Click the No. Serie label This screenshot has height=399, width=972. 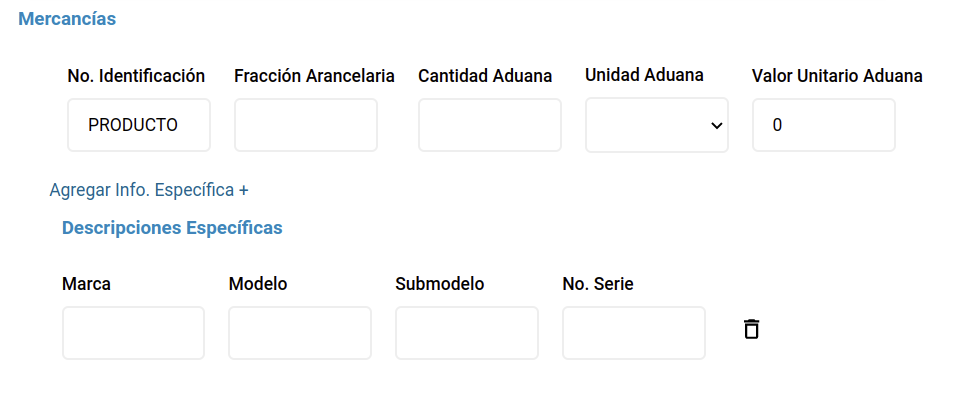click(x=598, y=284)
